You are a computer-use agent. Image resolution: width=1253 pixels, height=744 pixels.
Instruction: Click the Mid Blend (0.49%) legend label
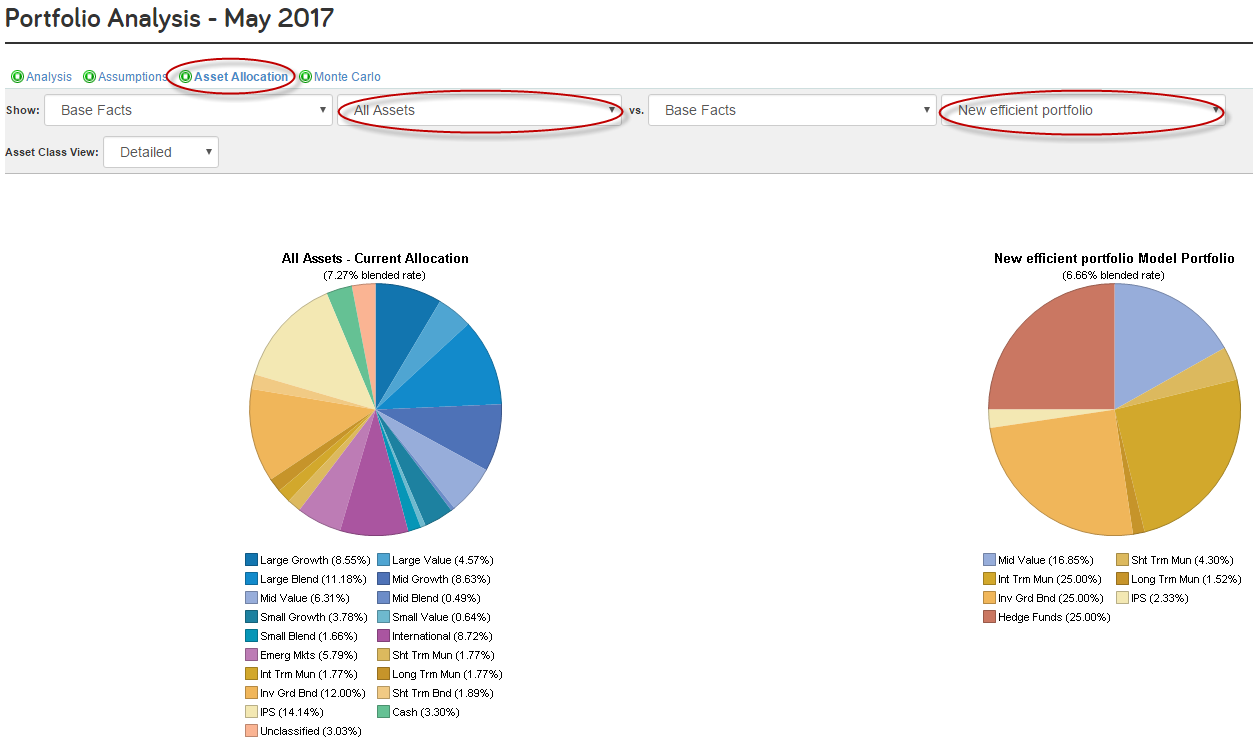(x=441, y=598)
